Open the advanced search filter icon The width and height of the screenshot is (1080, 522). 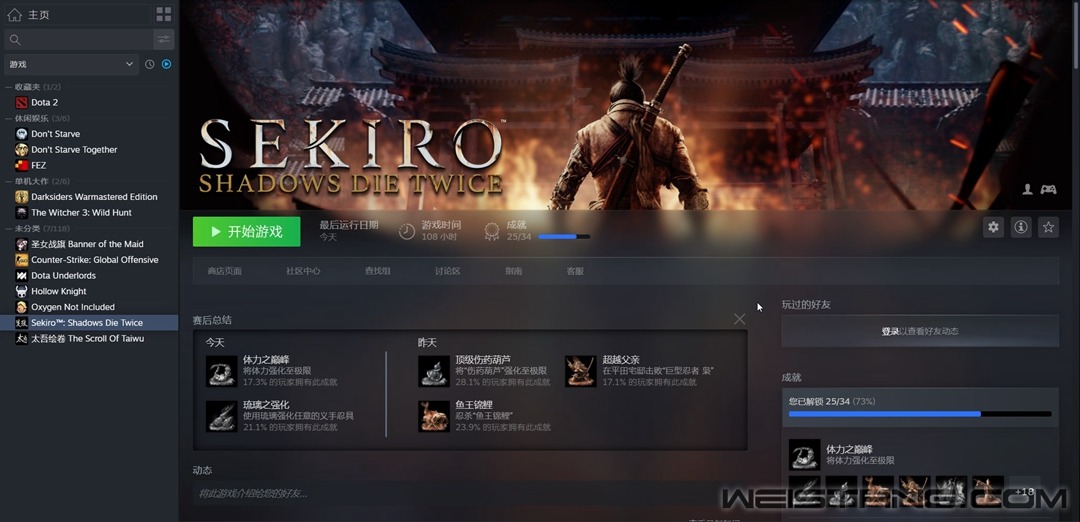click(x=163, y=39)
